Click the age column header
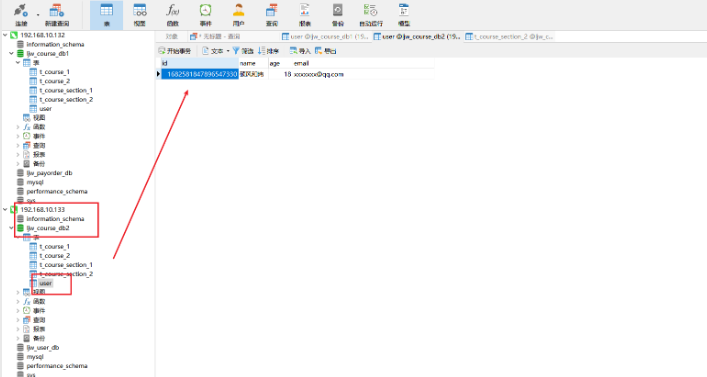 [280, 63]
